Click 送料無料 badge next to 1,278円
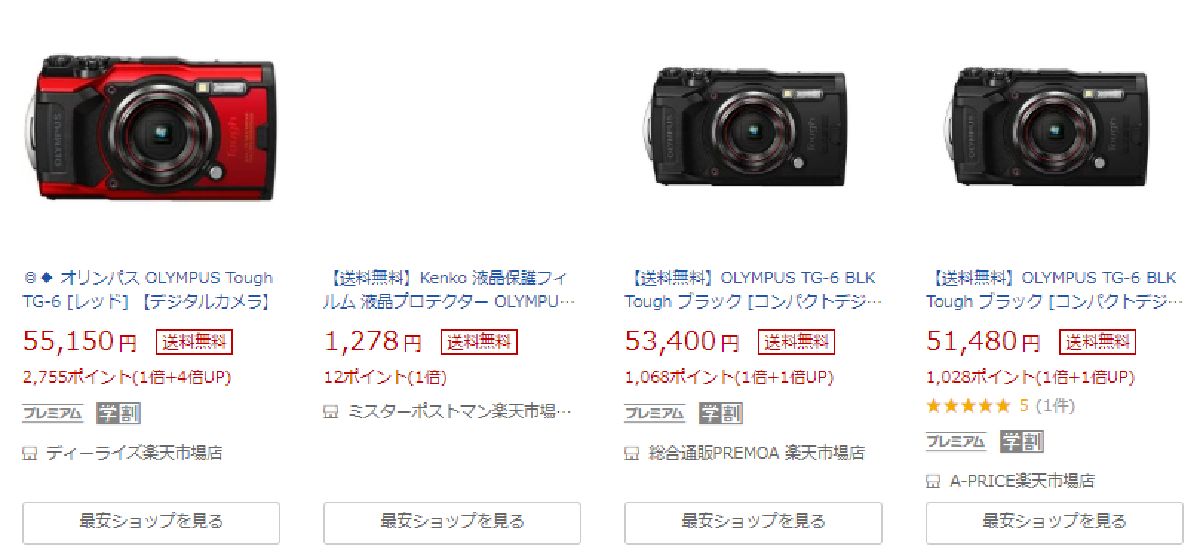 point(479,342)
